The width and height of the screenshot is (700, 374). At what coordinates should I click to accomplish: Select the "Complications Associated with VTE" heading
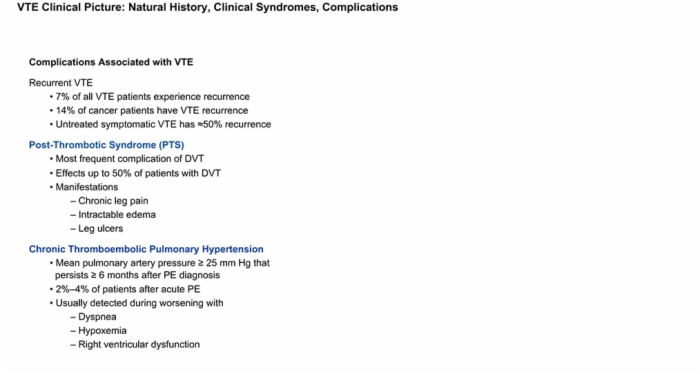pyautogui.click(x=111, y=62)
